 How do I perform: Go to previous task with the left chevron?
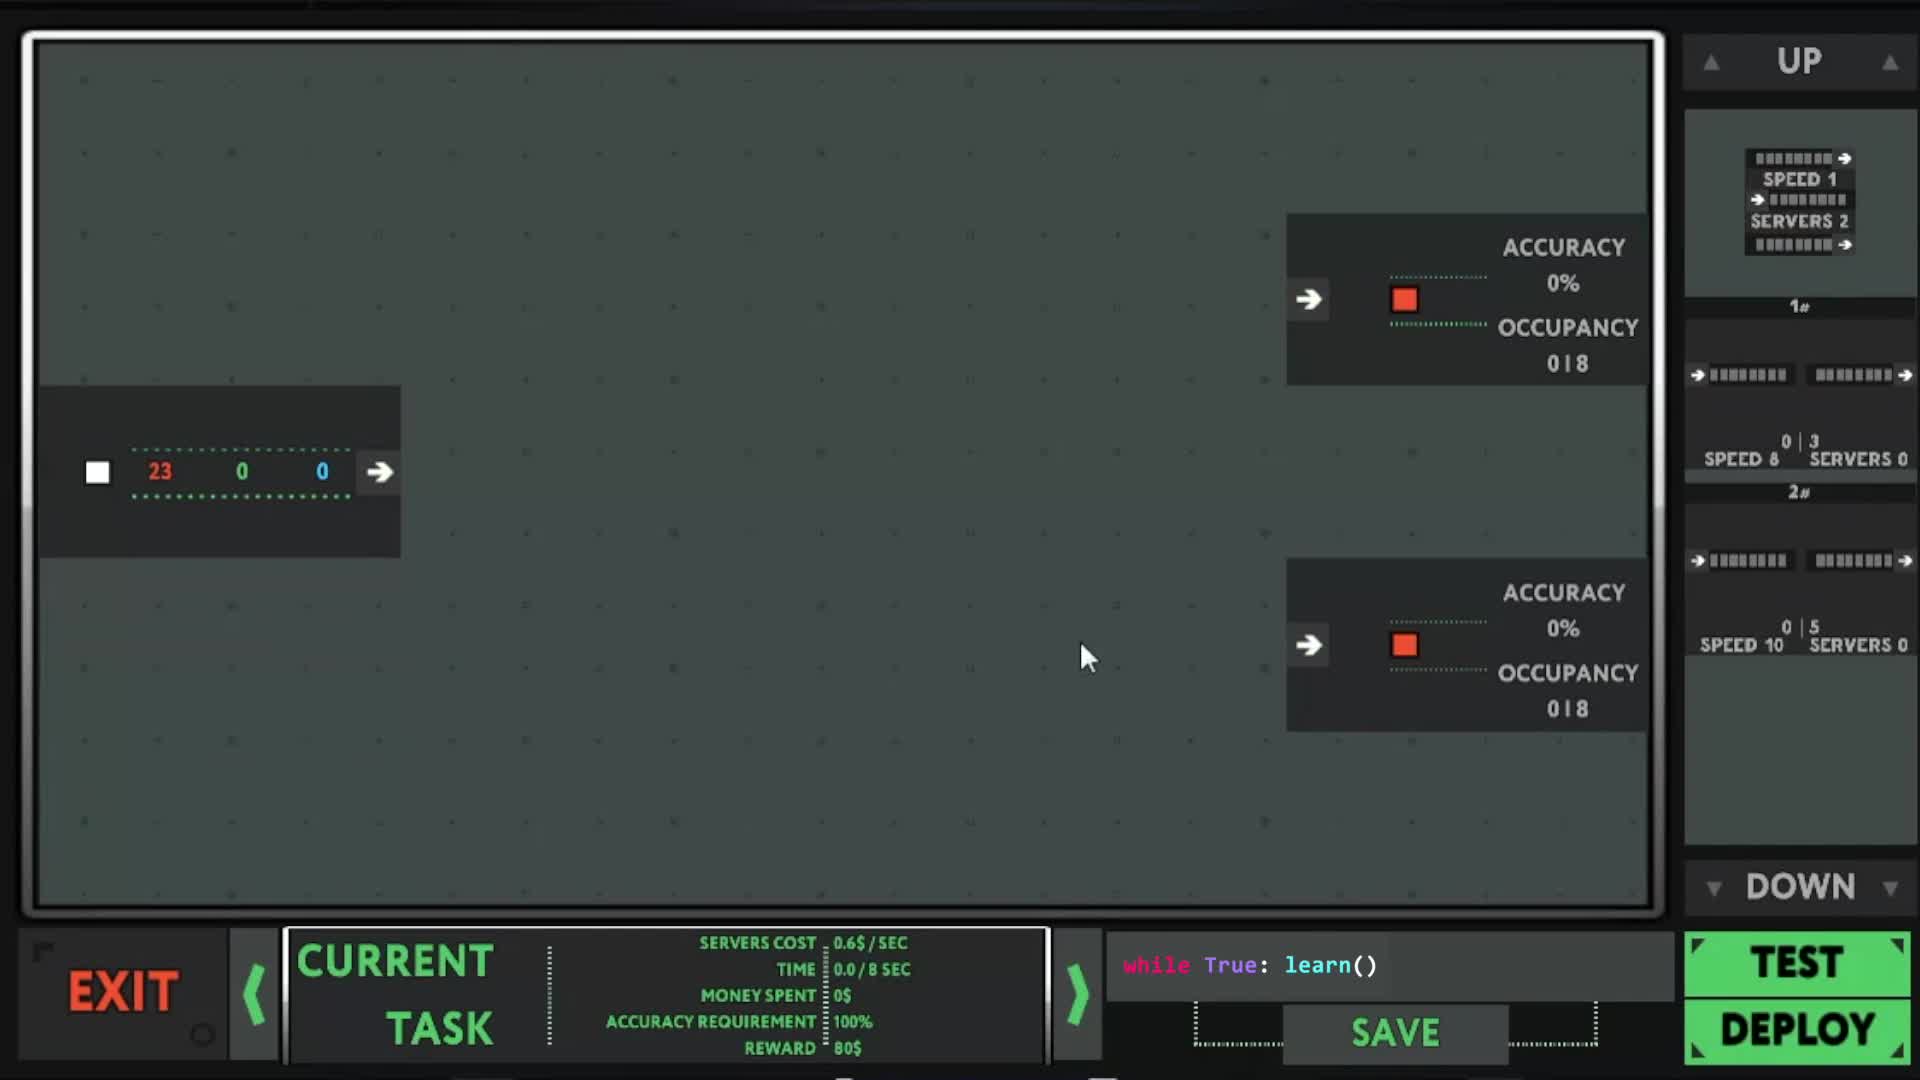pyautogui.click(x=253, y=993)
